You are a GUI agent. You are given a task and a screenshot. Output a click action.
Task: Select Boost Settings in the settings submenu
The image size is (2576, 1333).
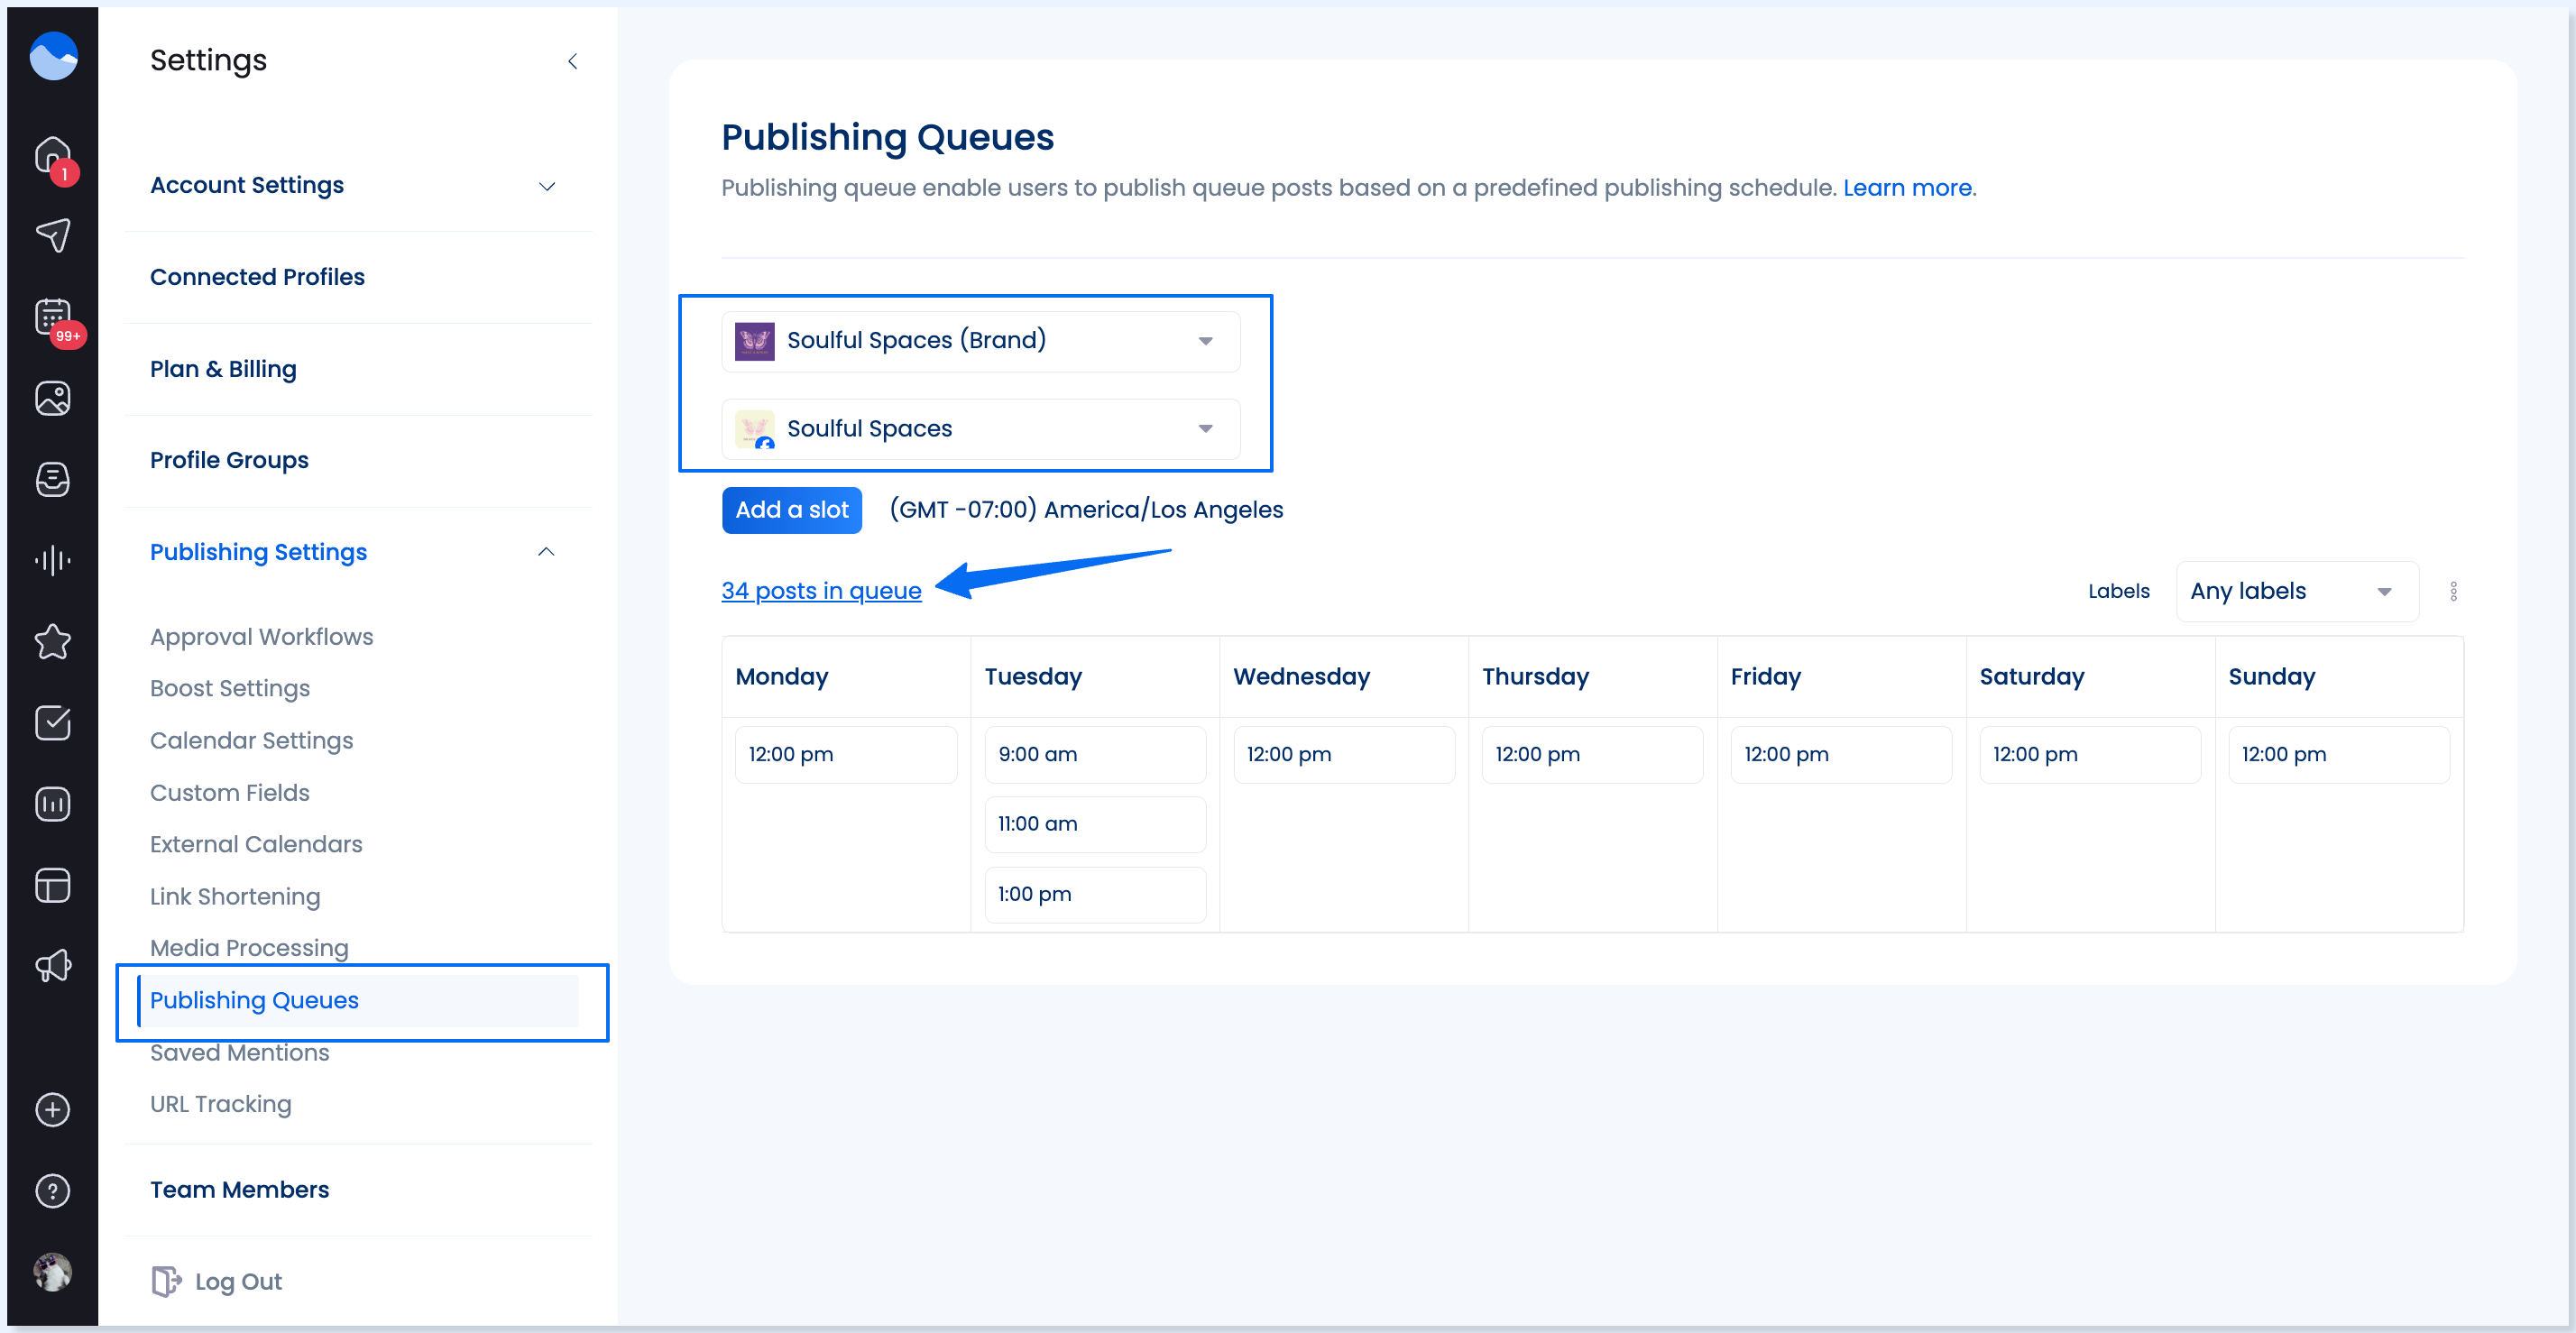(230, 688)
